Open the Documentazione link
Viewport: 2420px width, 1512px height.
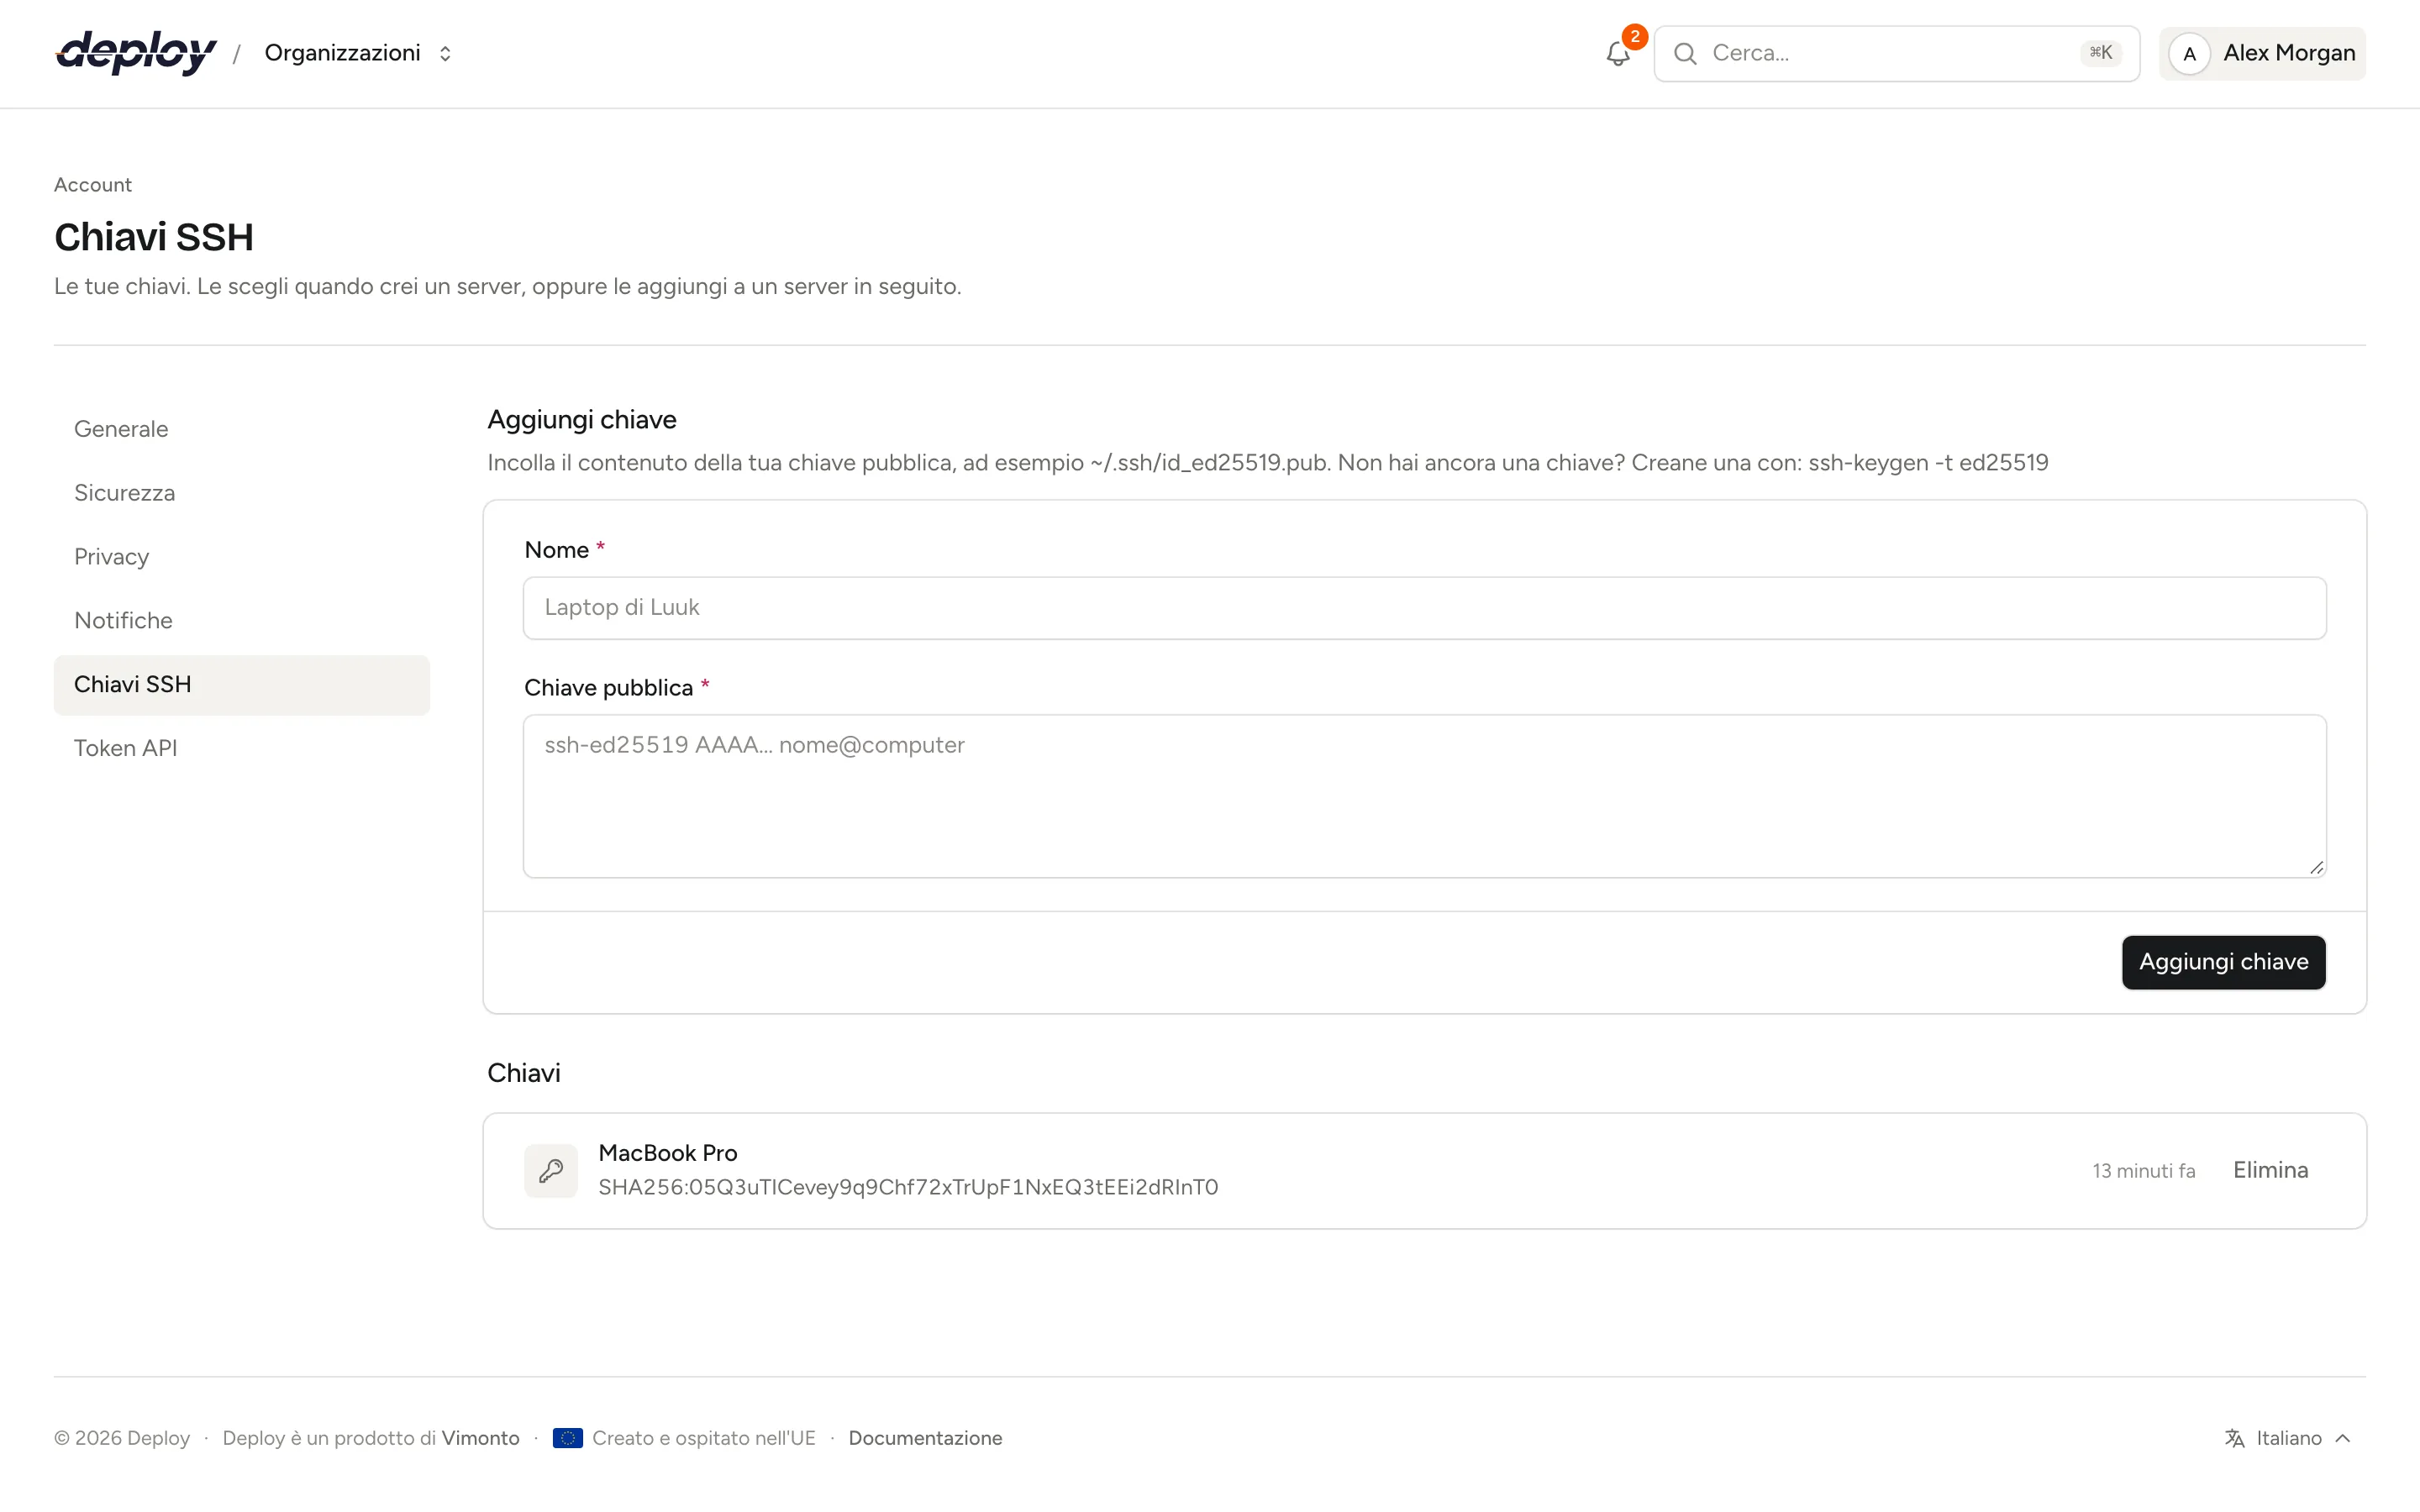925,1438
